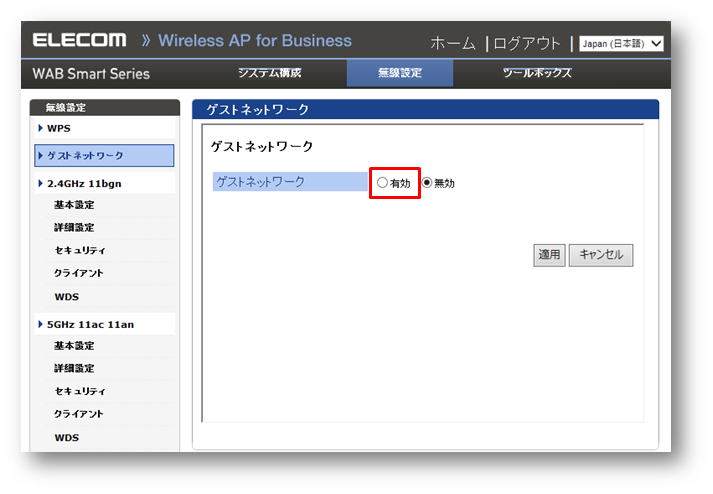713x494 pixels.
Task: Open クライアント under 2.4GHz 11bgn
Action: [79, 273]
